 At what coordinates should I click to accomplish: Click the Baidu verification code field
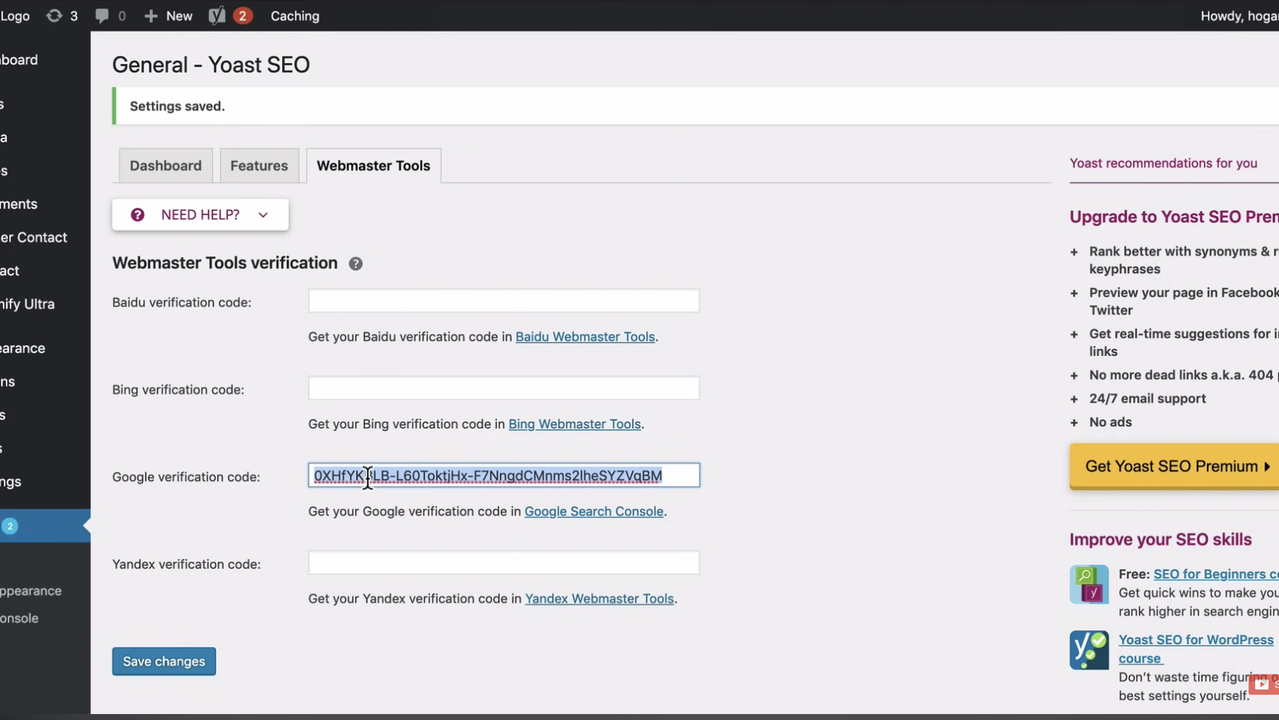tap(503, 301)
